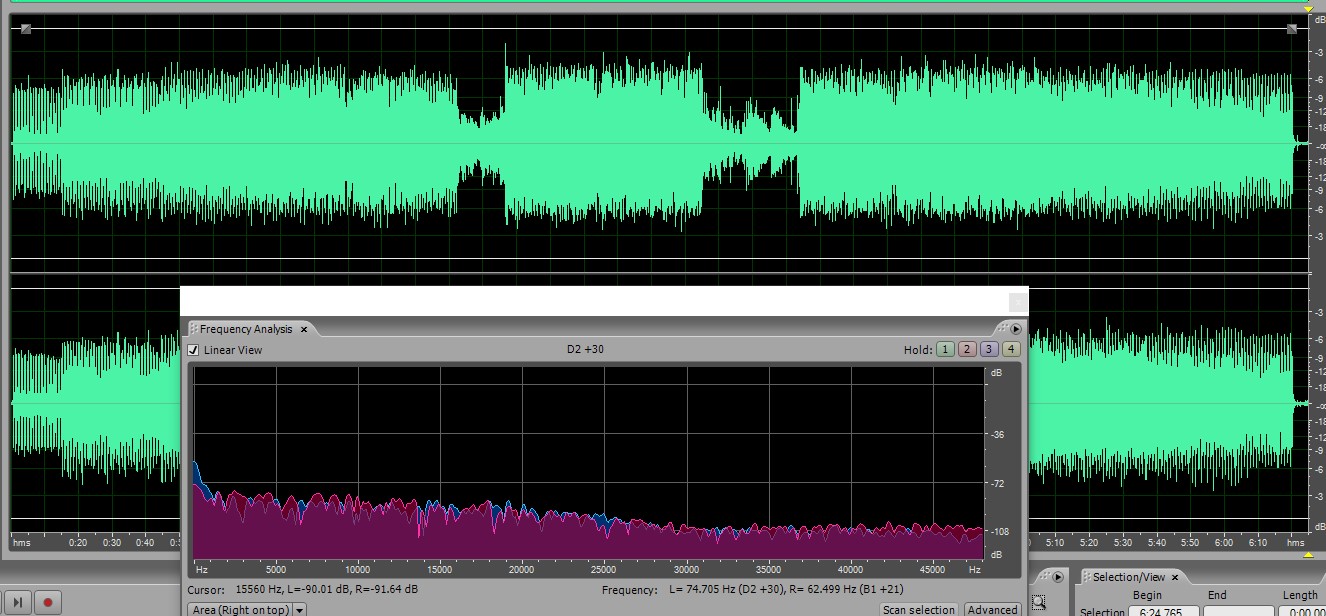Screen dimensions: 1326x616
Task: Click the go-to-end transport button
Action: coord(17,603)
